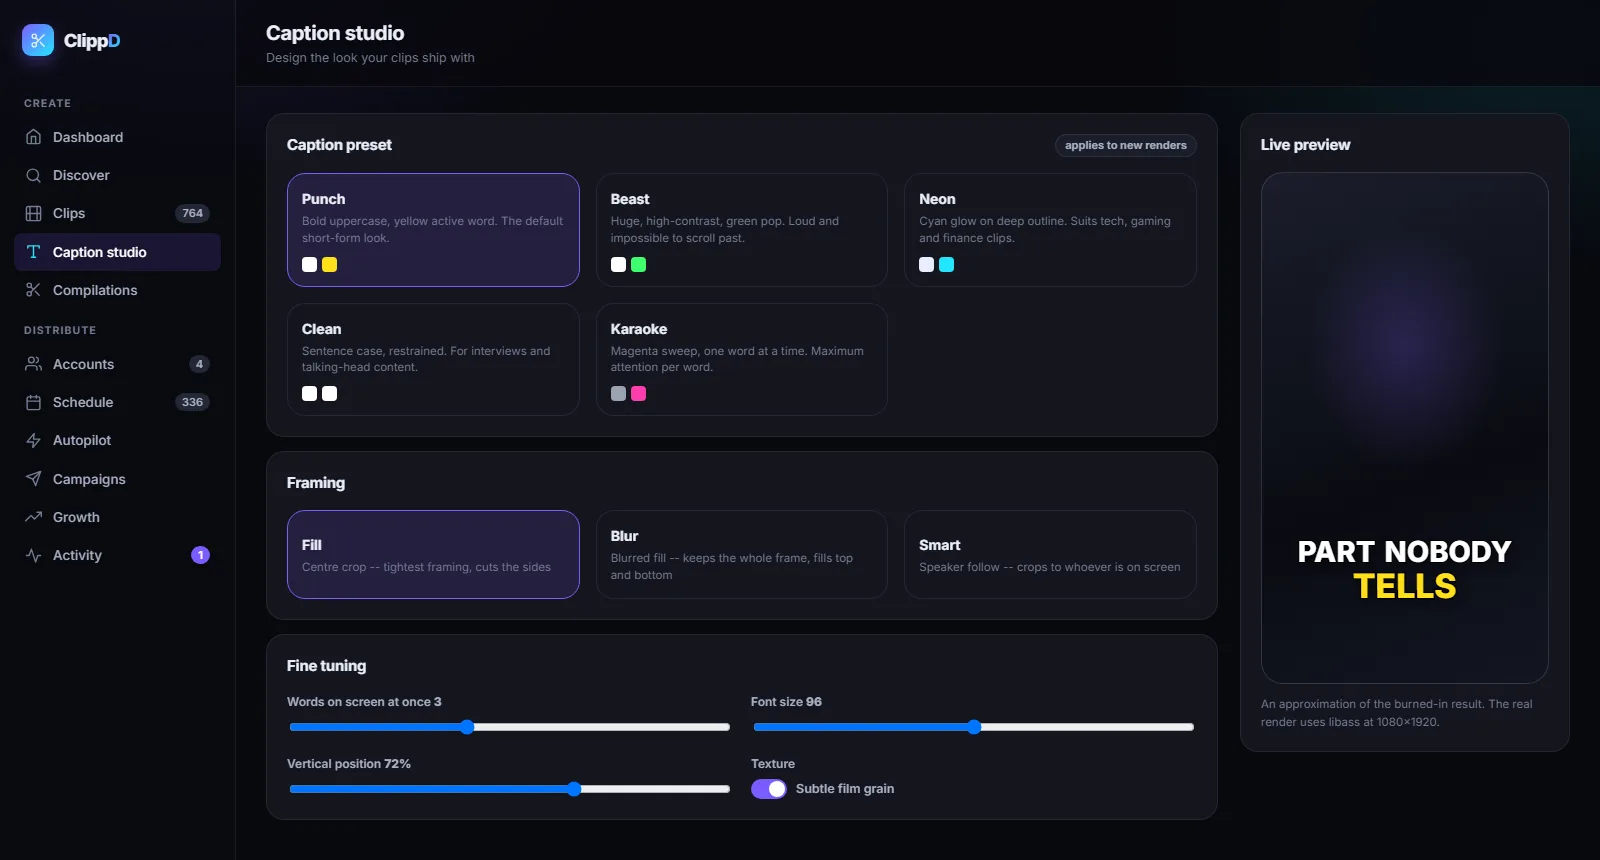
Task: Choose the Beast caption preset
Action: (742, 230)
